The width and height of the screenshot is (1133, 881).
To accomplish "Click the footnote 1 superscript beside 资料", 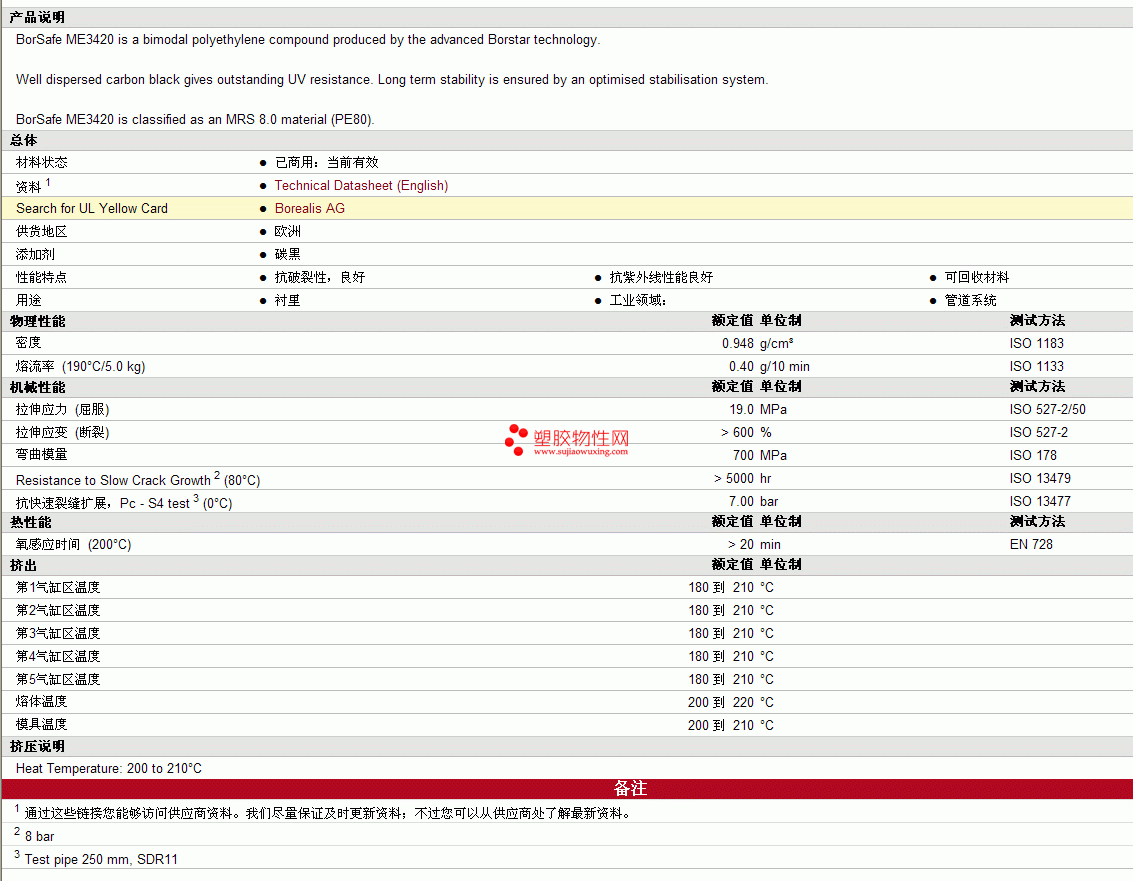I will (x=48, y=182).
